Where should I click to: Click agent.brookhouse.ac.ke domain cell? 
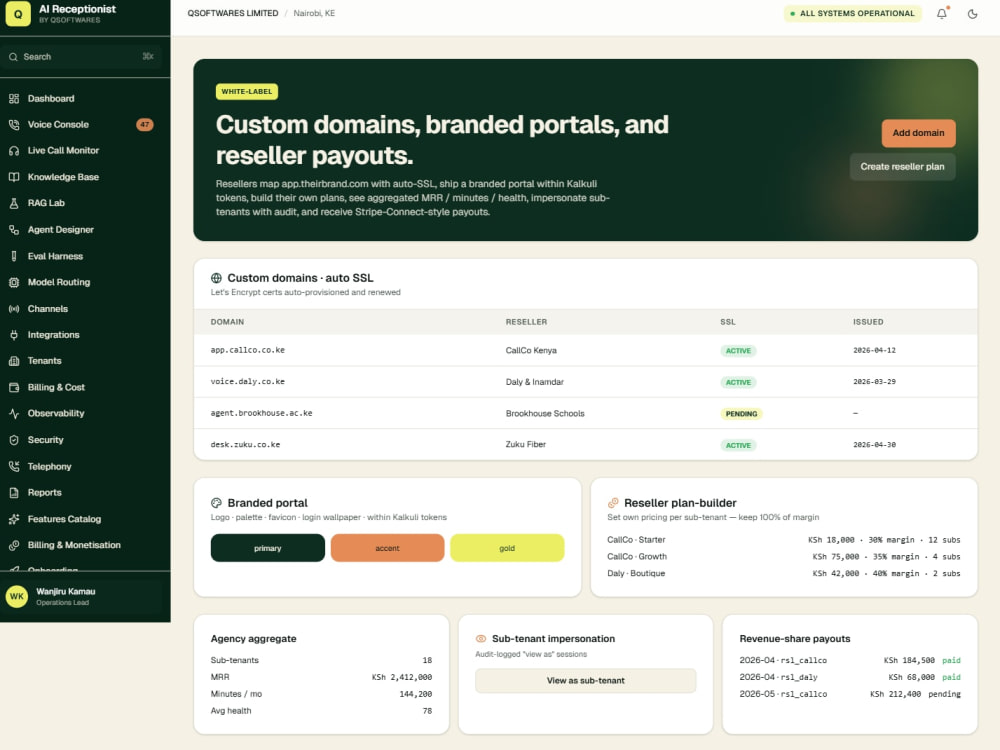tap(261, 413)
